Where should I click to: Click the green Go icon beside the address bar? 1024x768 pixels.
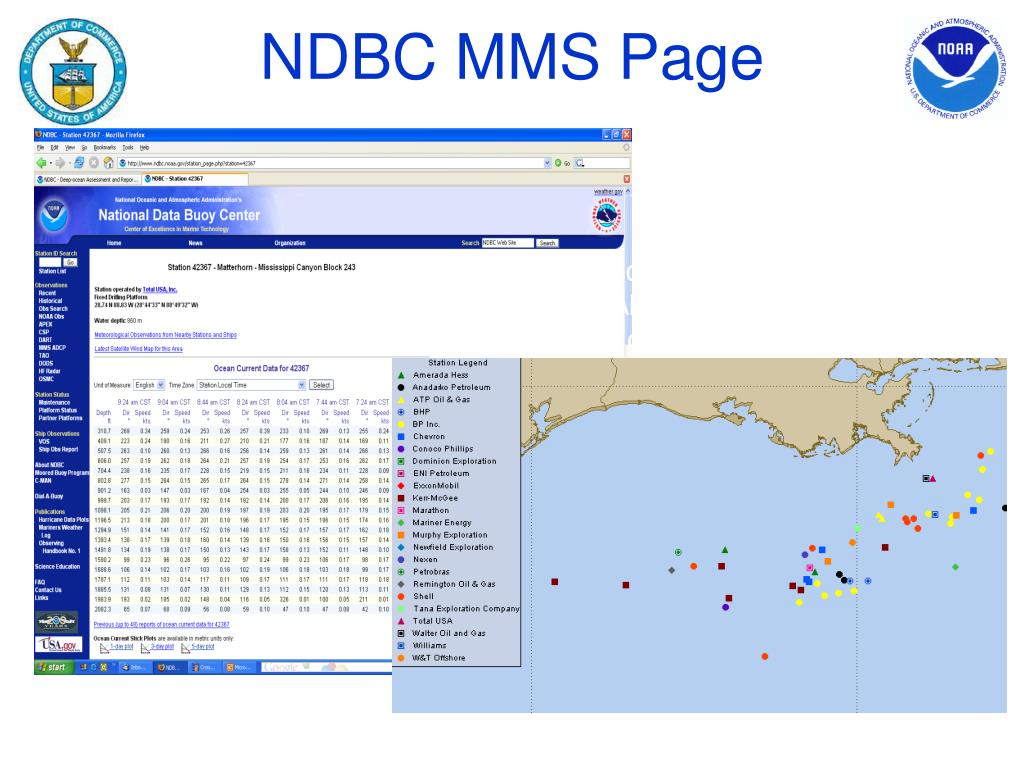tap(558, 163)
